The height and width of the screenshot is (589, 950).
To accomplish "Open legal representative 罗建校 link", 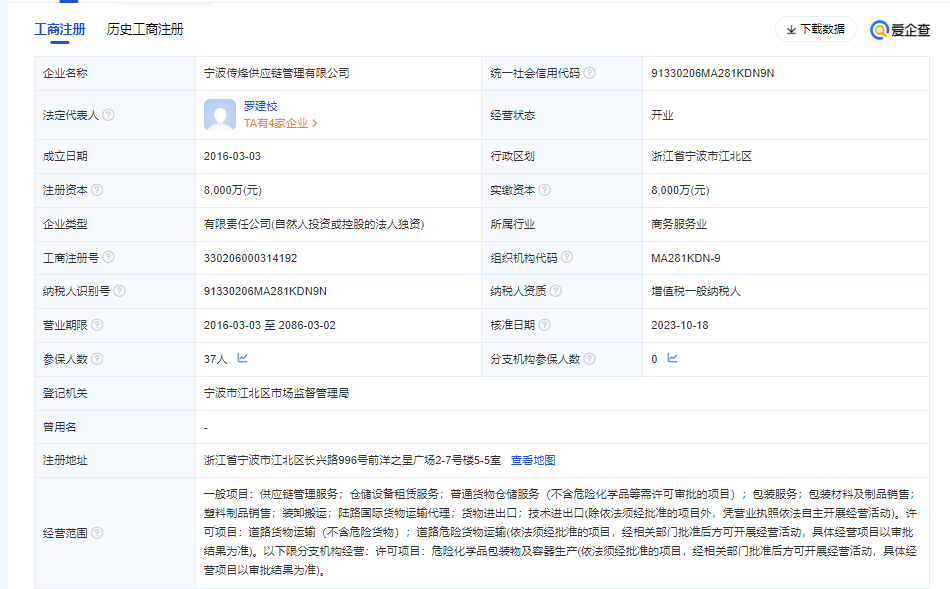I will [x=260, y=106].
